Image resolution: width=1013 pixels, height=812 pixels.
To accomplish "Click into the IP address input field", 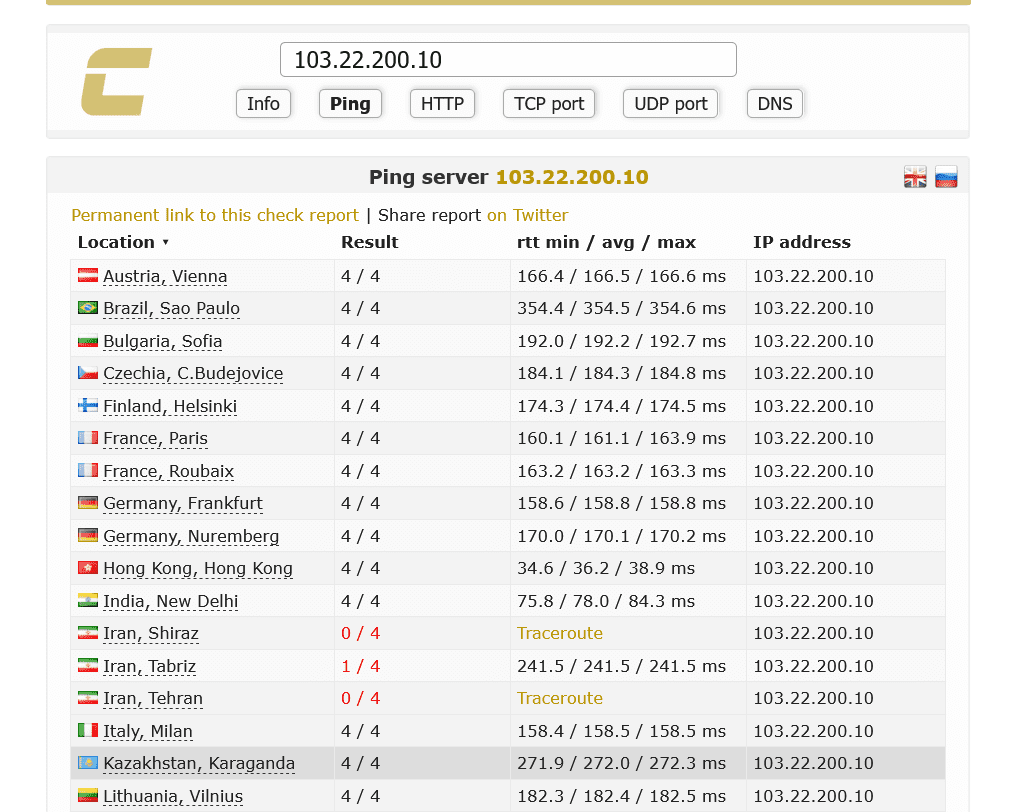I will [508, 60].
